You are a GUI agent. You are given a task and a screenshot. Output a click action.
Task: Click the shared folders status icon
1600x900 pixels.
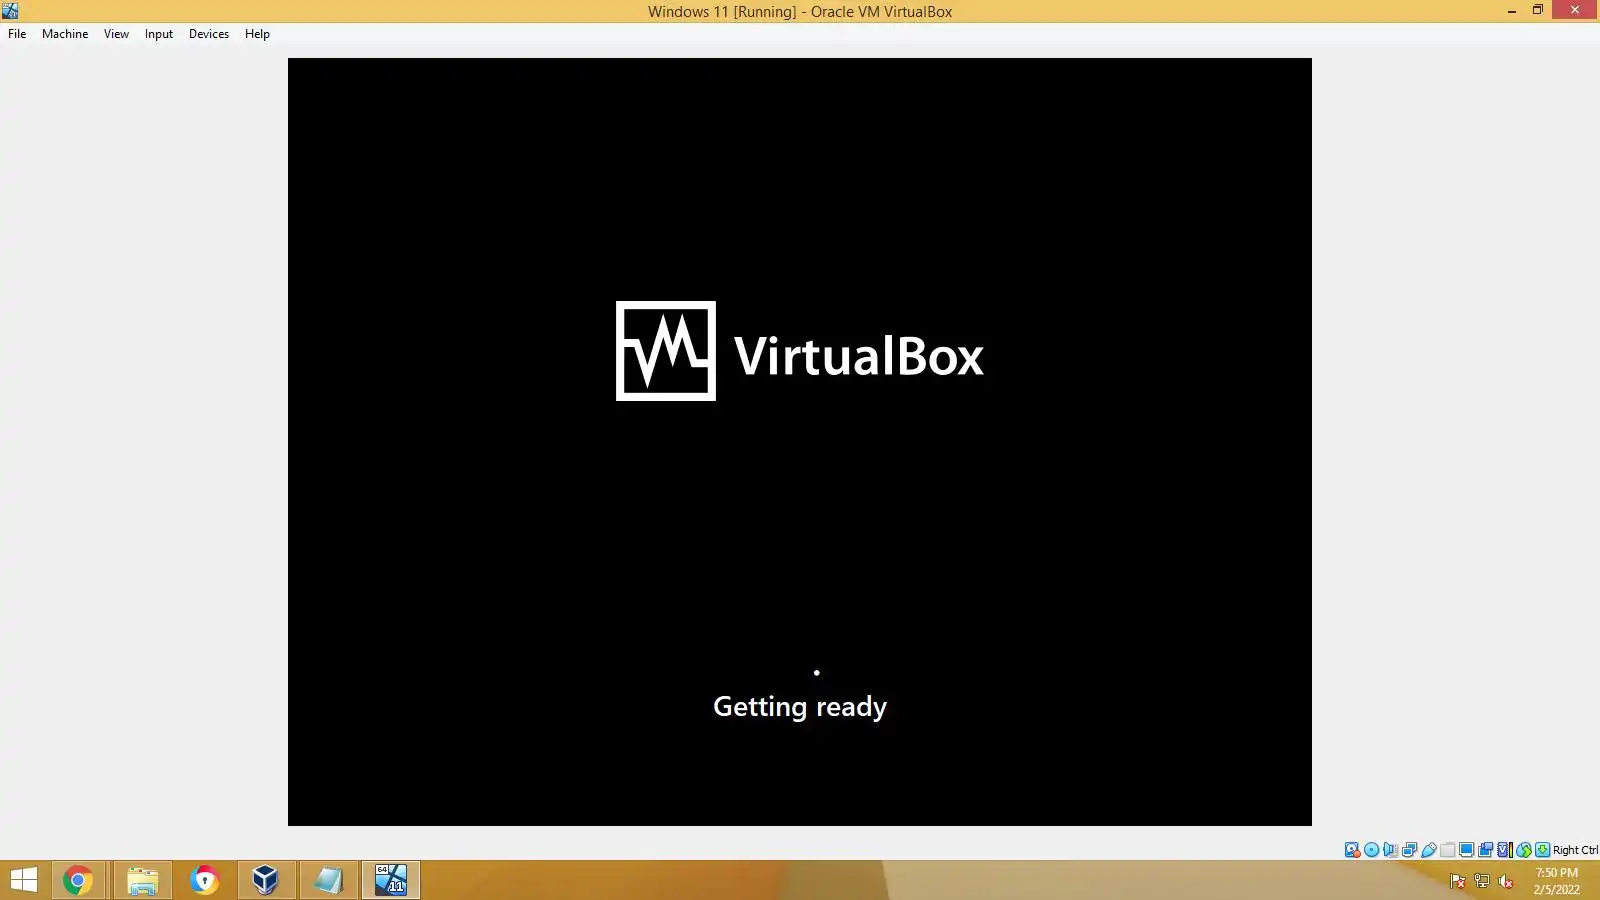(x=1447, y=850)
